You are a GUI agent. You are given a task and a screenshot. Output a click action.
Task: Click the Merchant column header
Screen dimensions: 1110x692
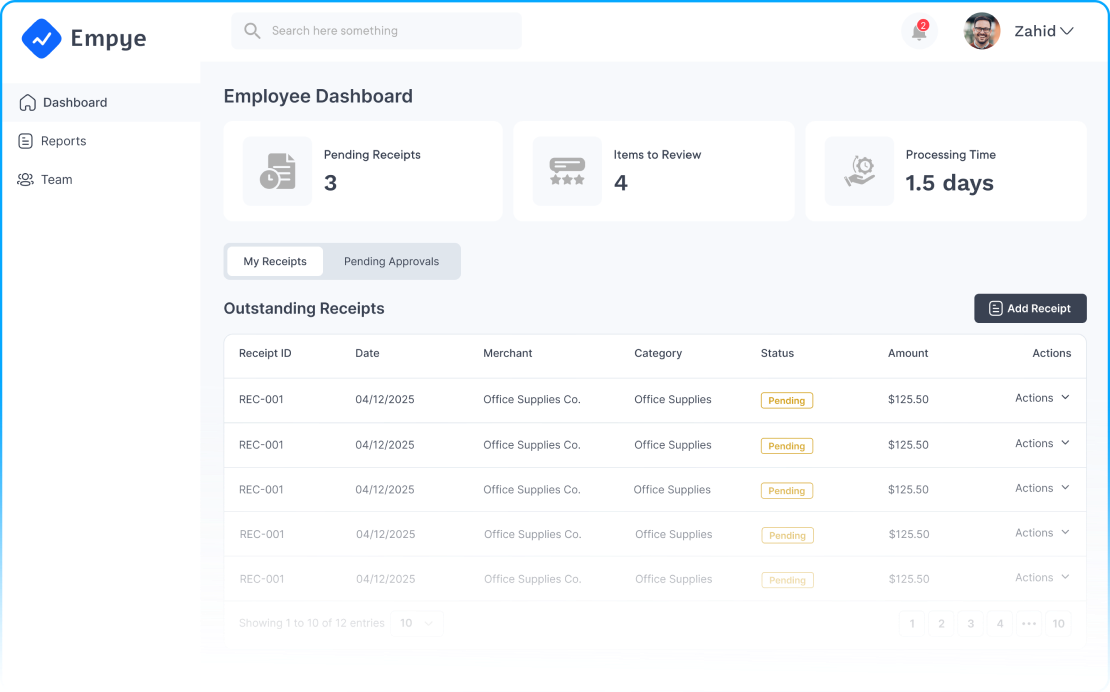pyautogui.click(x=508, y=353)
